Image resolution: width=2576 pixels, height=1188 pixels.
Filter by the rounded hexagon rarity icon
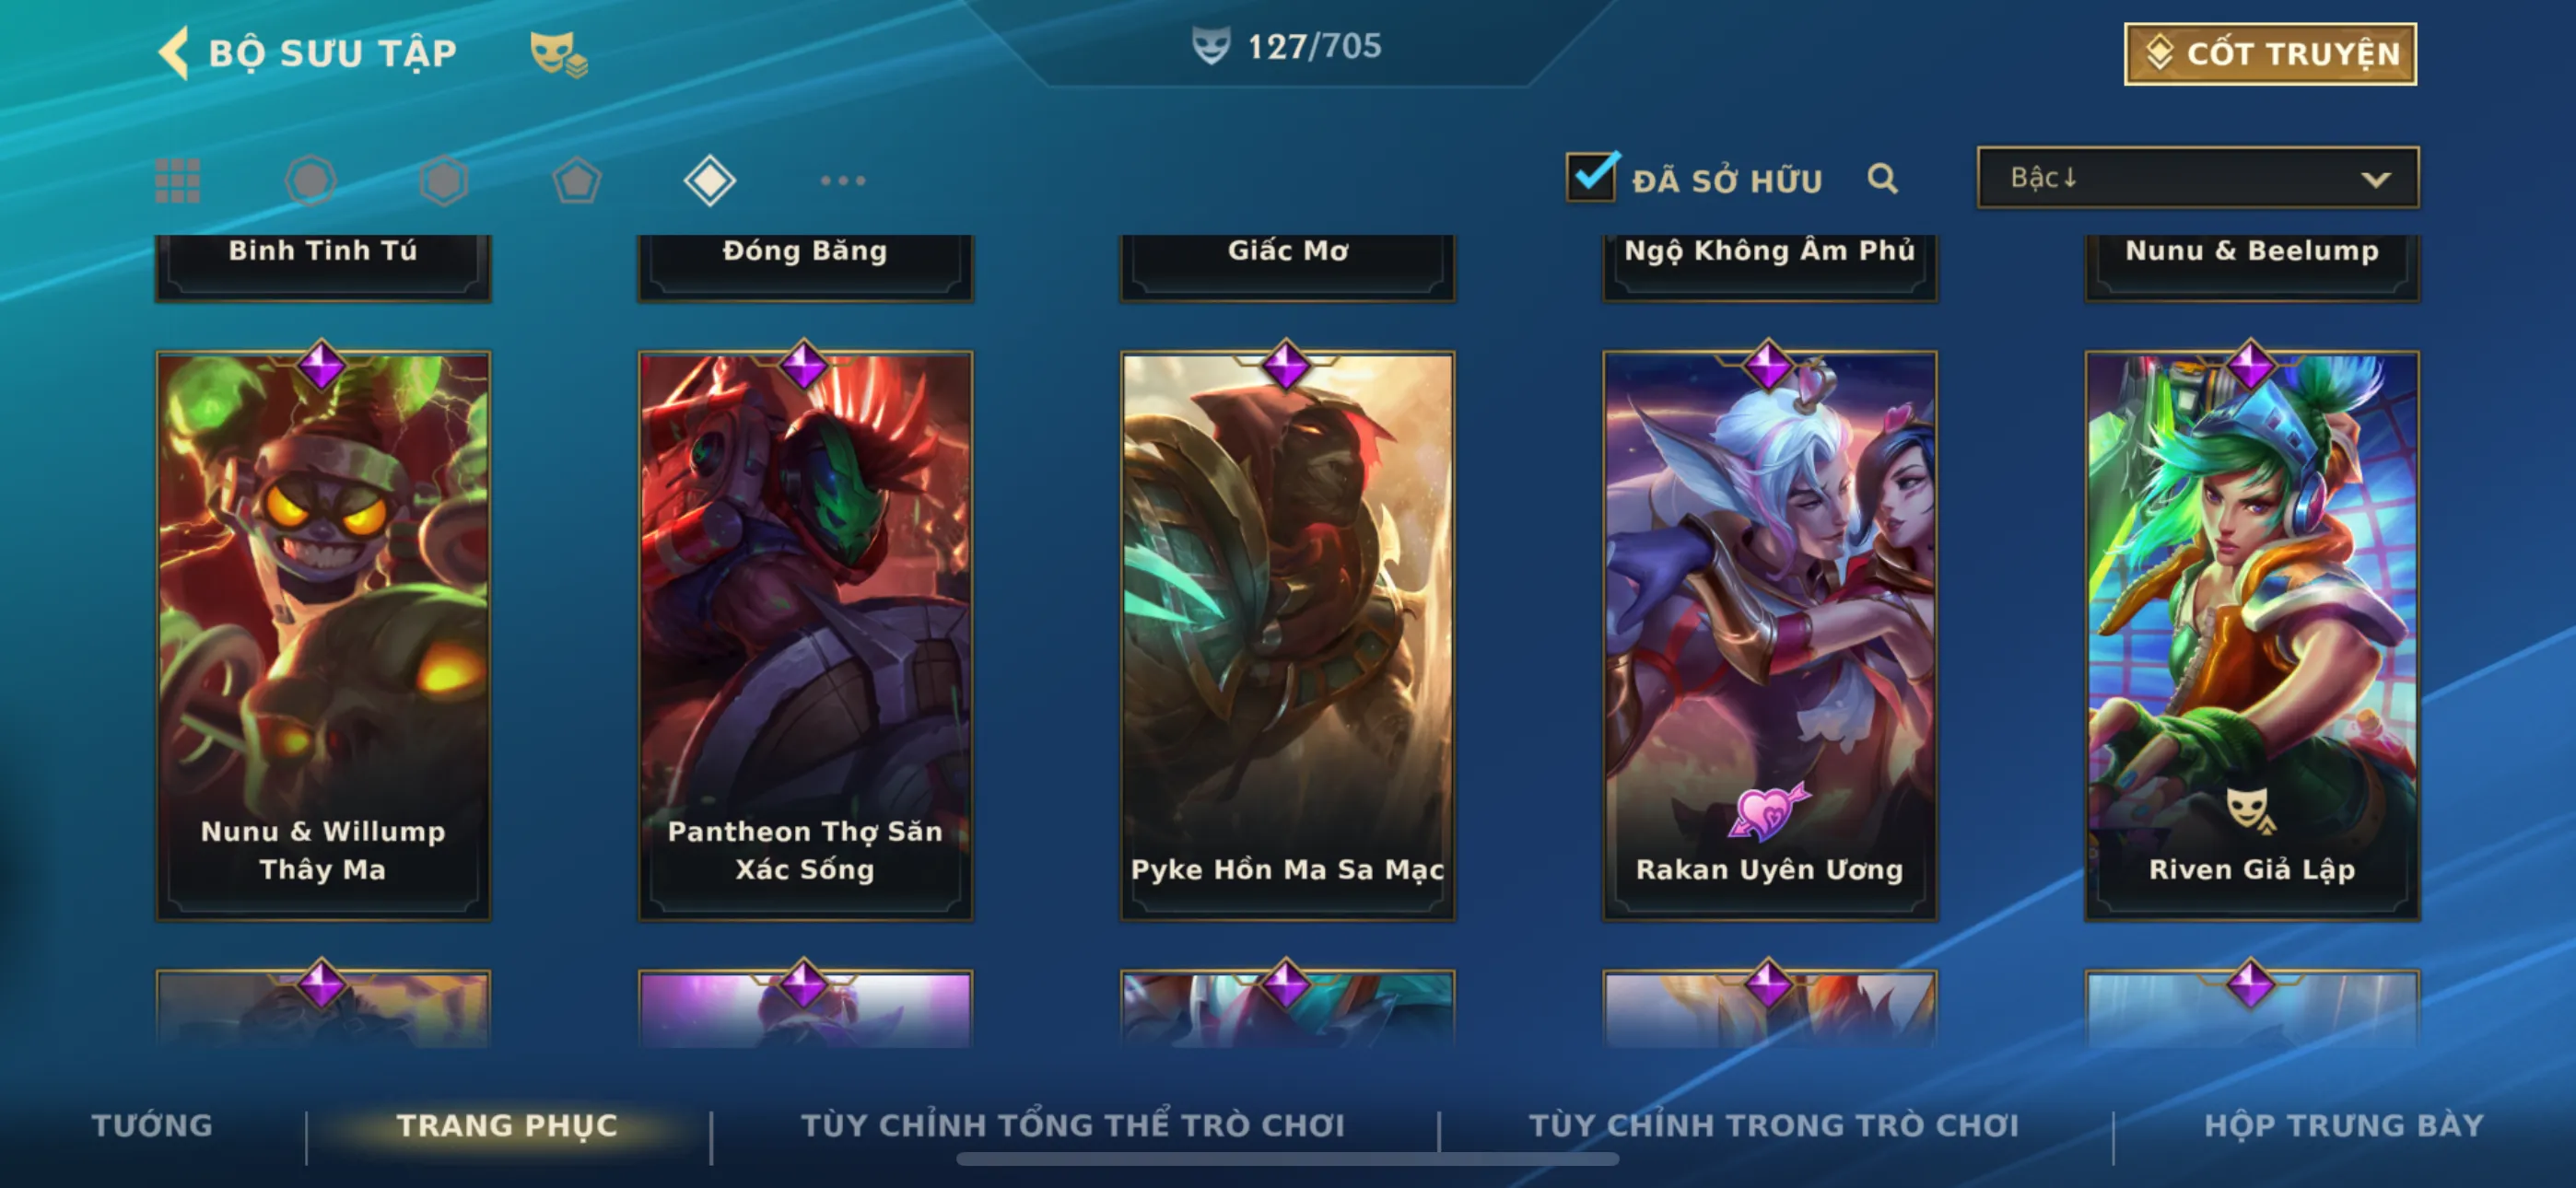click(311, 181)
